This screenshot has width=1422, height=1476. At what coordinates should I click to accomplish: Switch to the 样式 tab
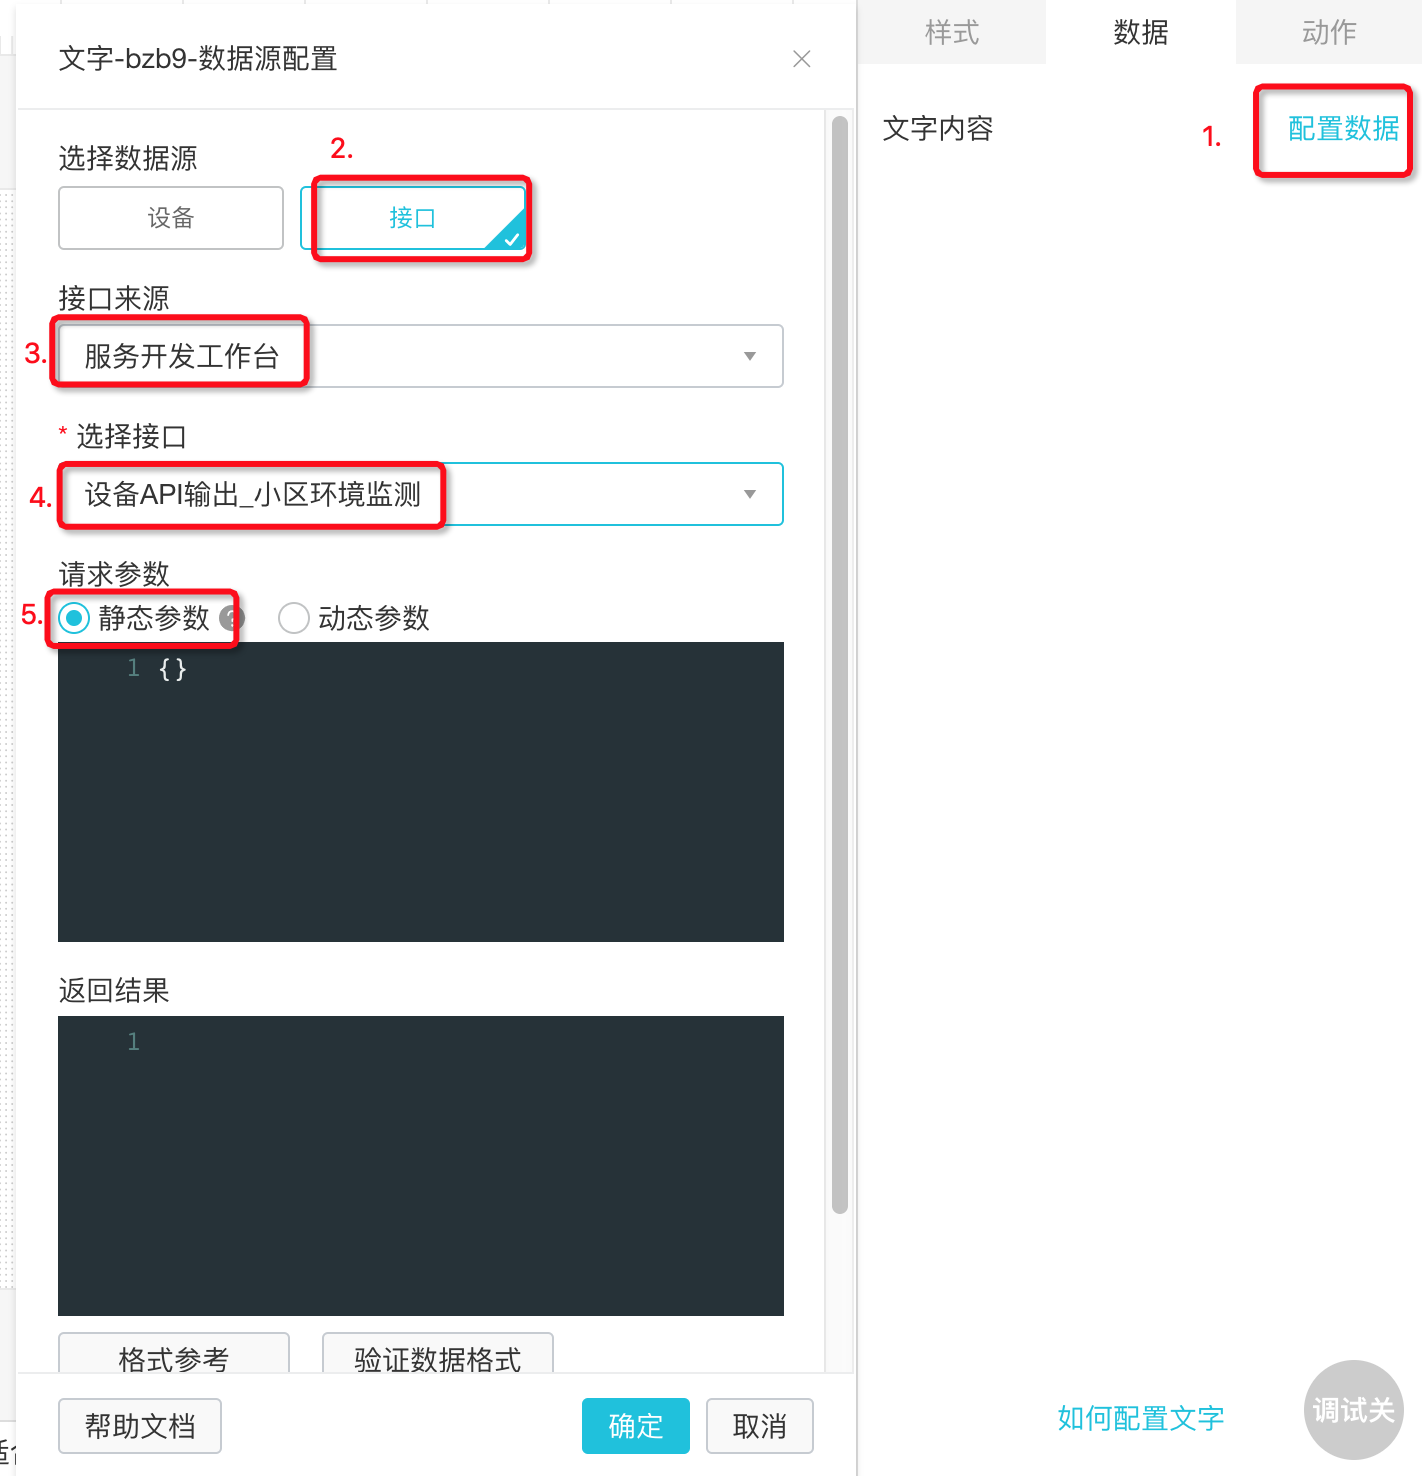(x=951, y=33)
